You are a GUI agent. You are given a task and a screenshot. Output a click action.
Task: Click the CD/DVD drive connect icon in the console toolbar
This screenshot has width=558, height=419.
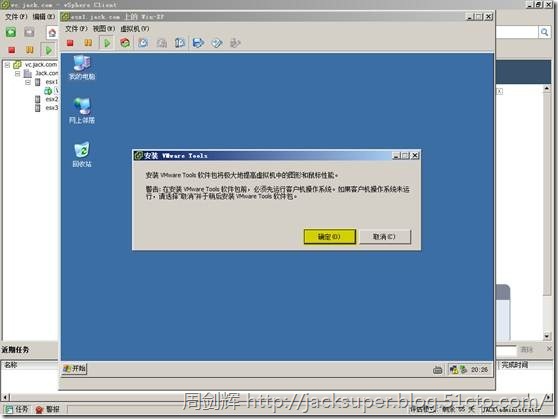click(216, 43)
